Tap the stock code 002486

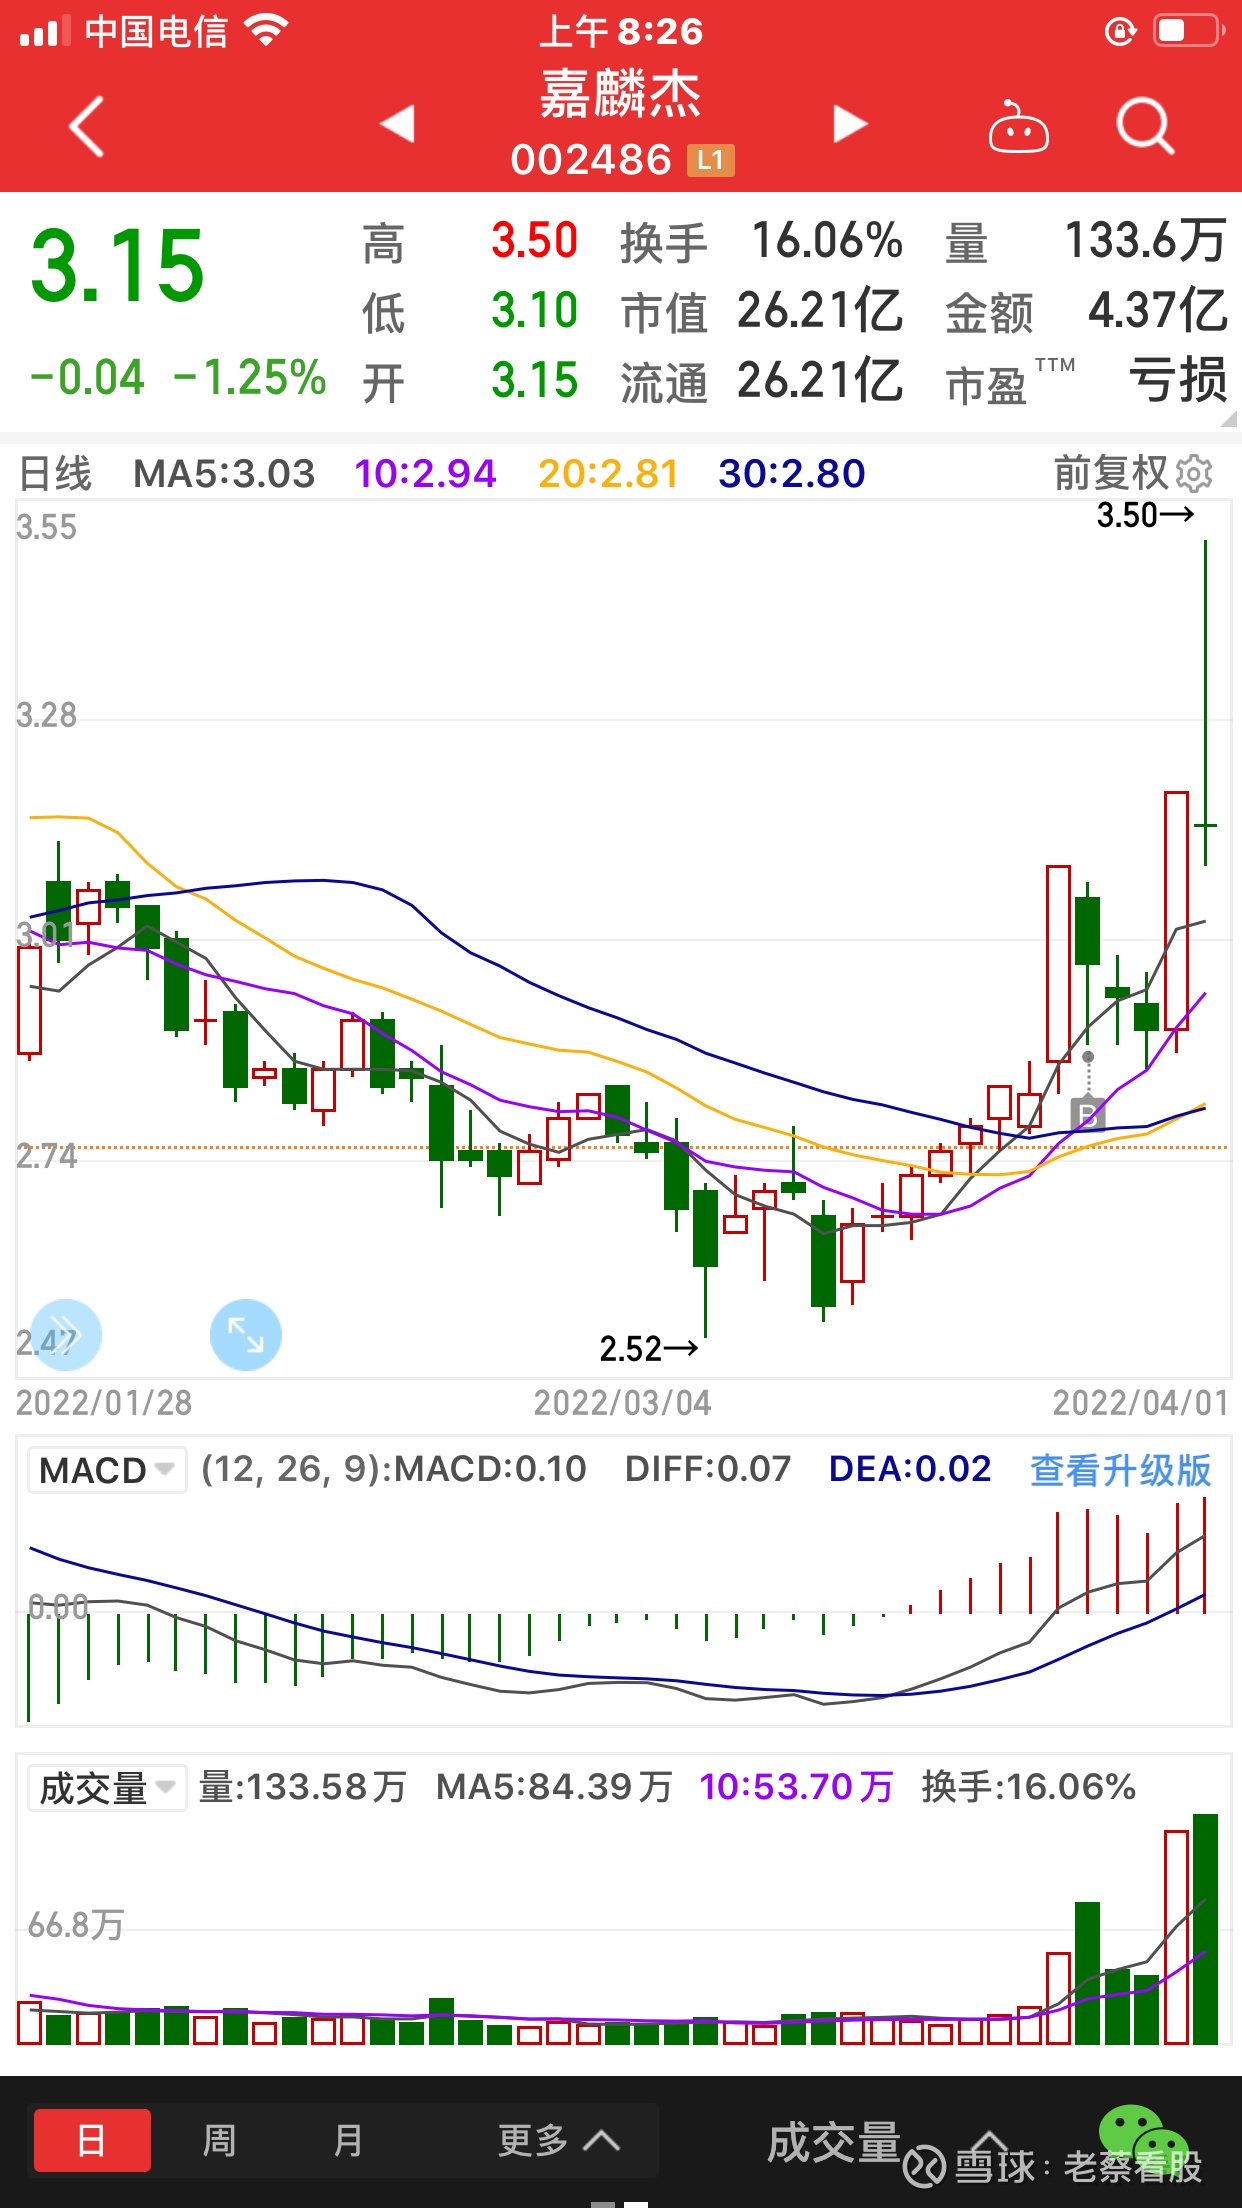591,160
